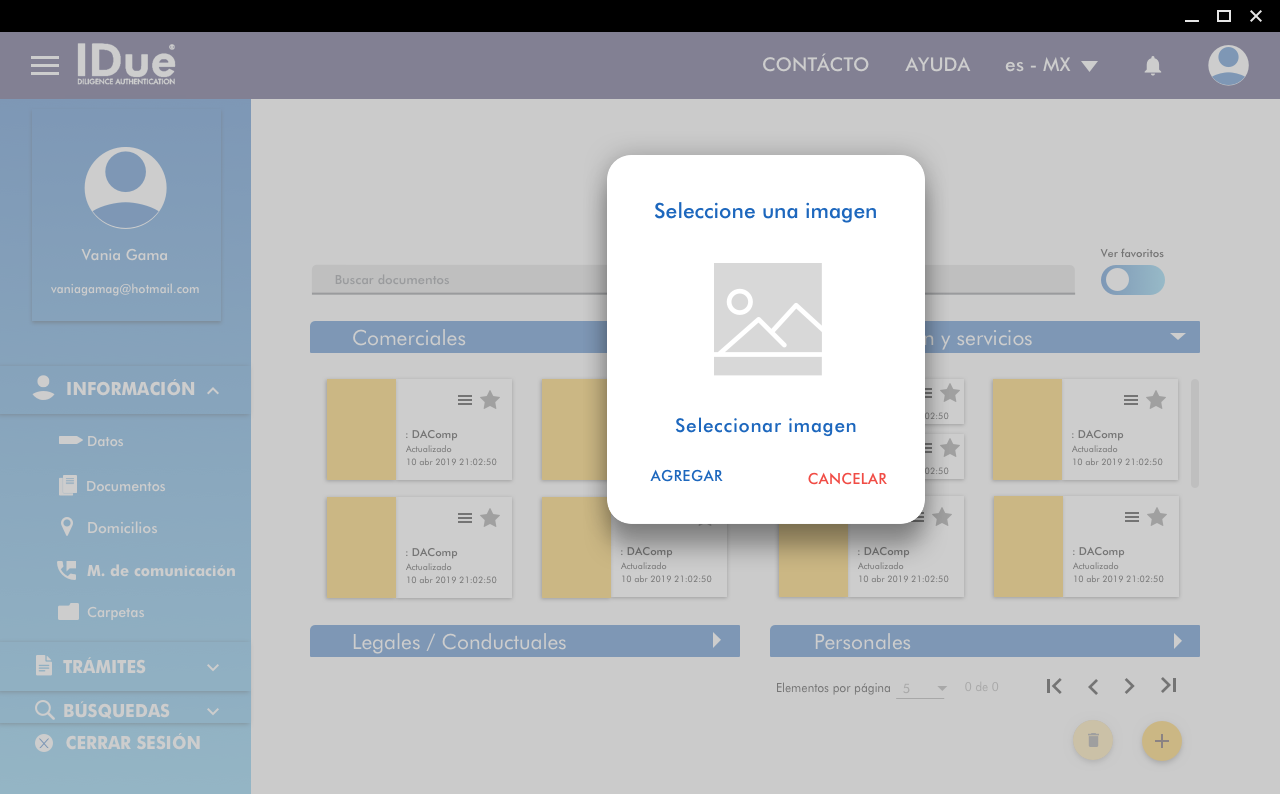The height and width of the screenshot is (794, 1280).
Task: Open the user avatar in the top right
Action: tap(1227, 66)
